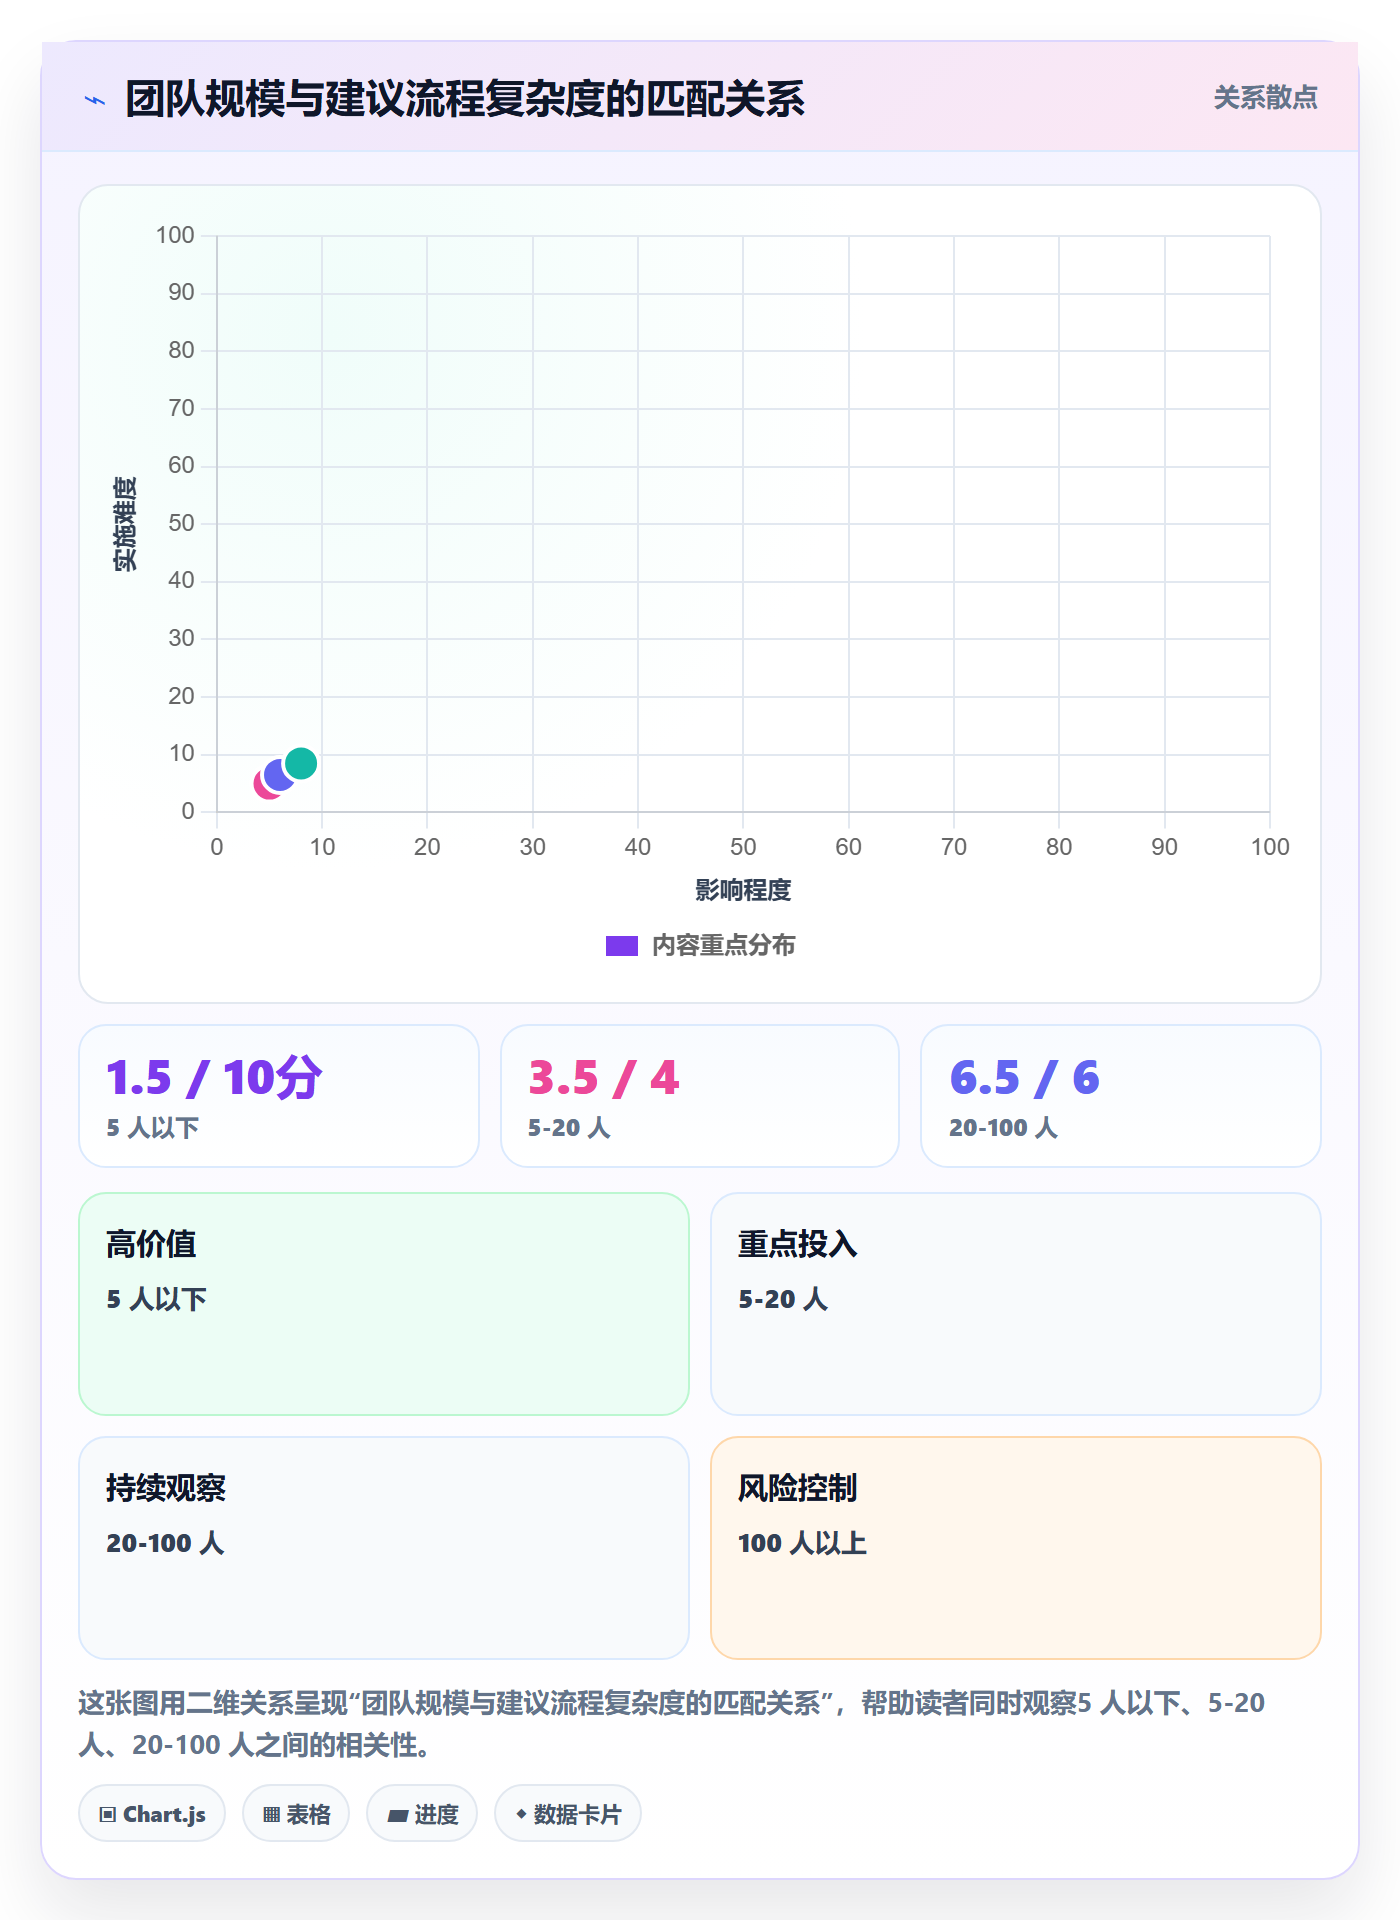Click the 20-100 人 text in 持续观察
The width and height of the screenshot is (1400, 1920).
pos(165,1543)
